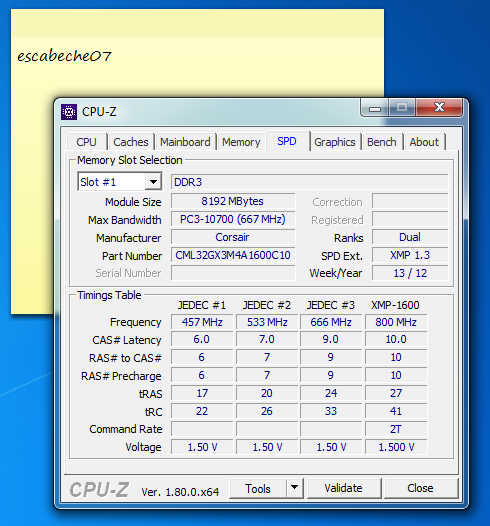This screenshot has height=526, width=490.
Task: Minimize the CPU-Z window
Action: pos(375,108)
